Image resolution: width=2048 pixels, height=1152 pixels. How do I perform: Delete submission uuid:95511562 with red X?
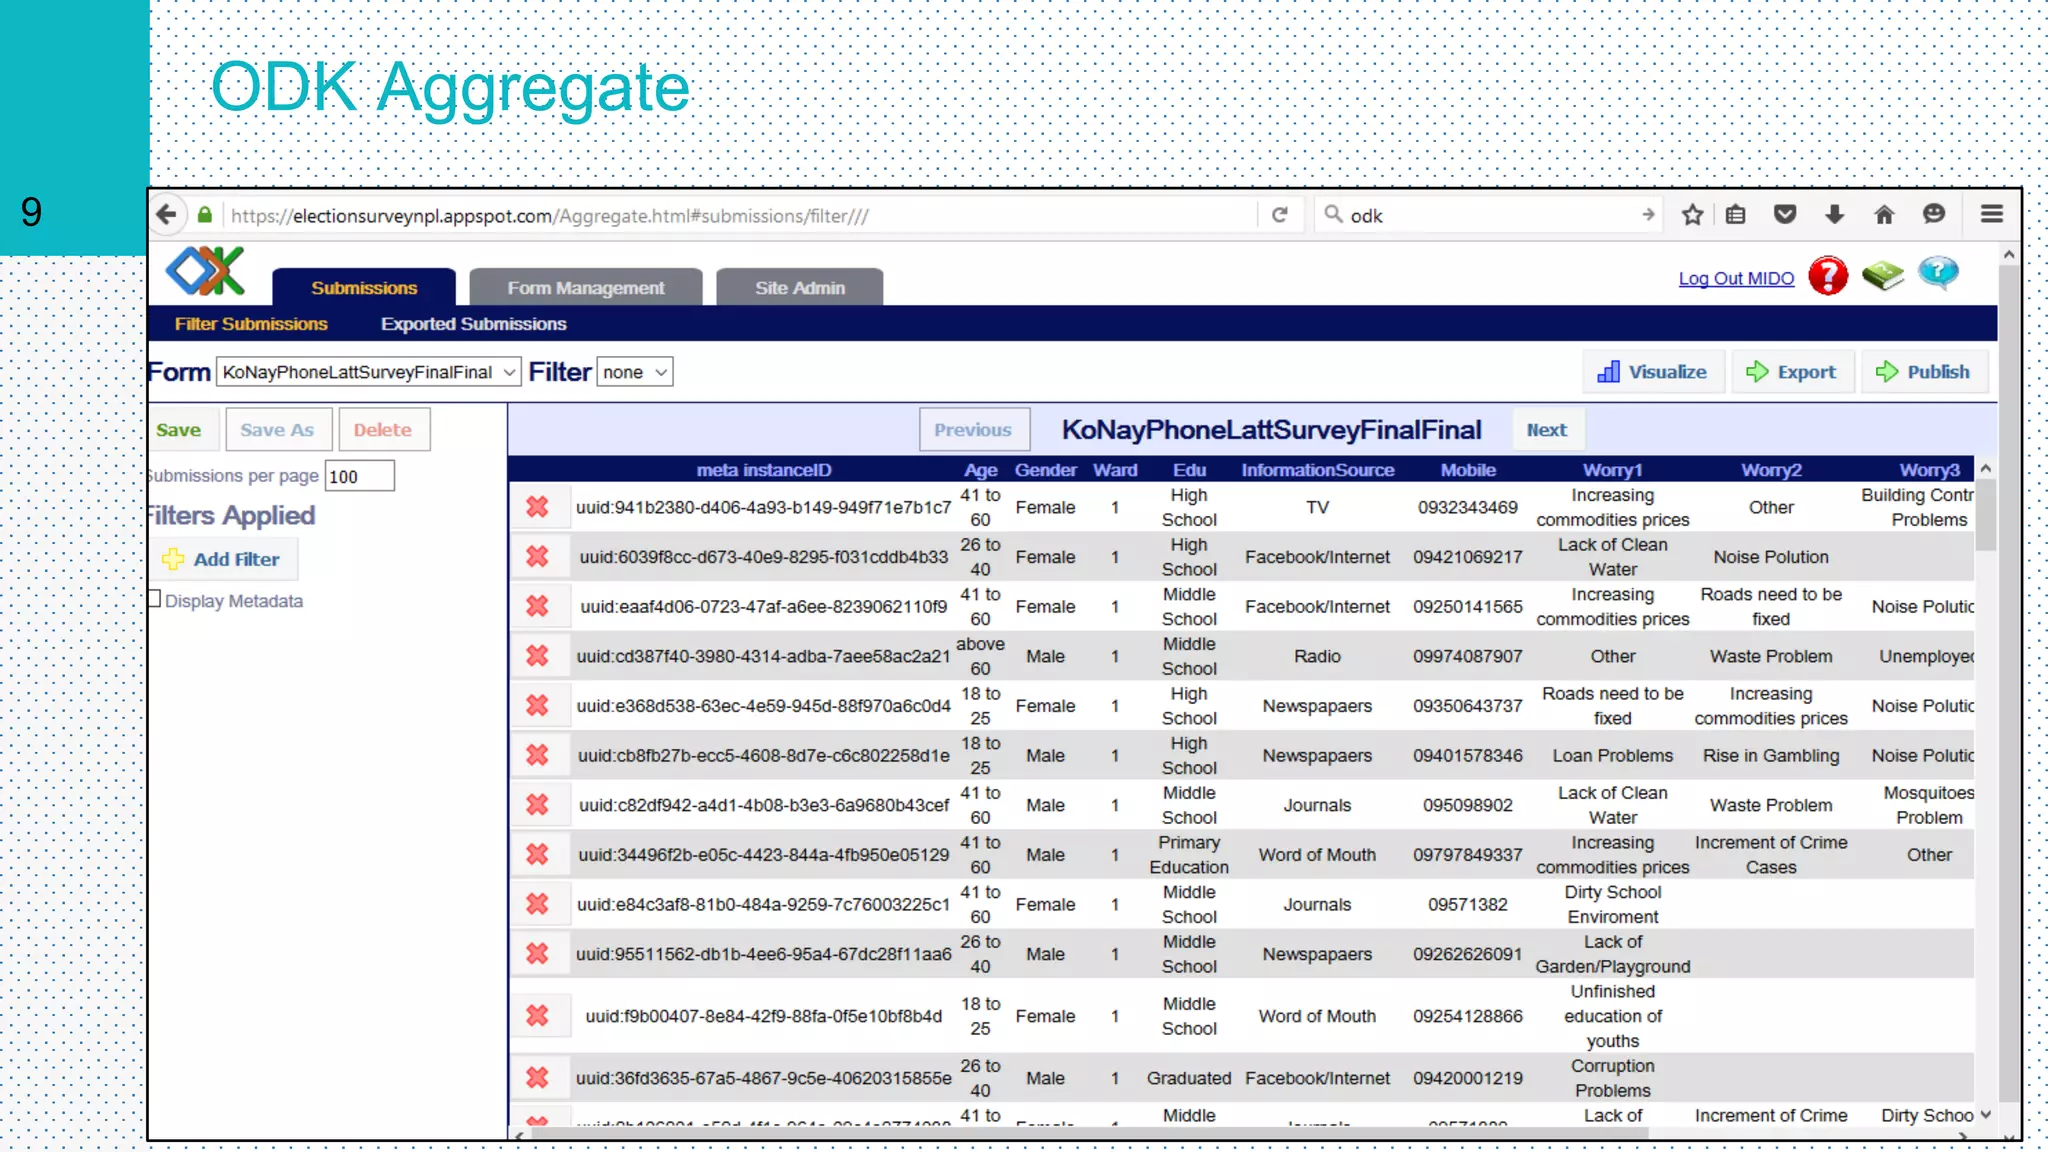[538, 954]
